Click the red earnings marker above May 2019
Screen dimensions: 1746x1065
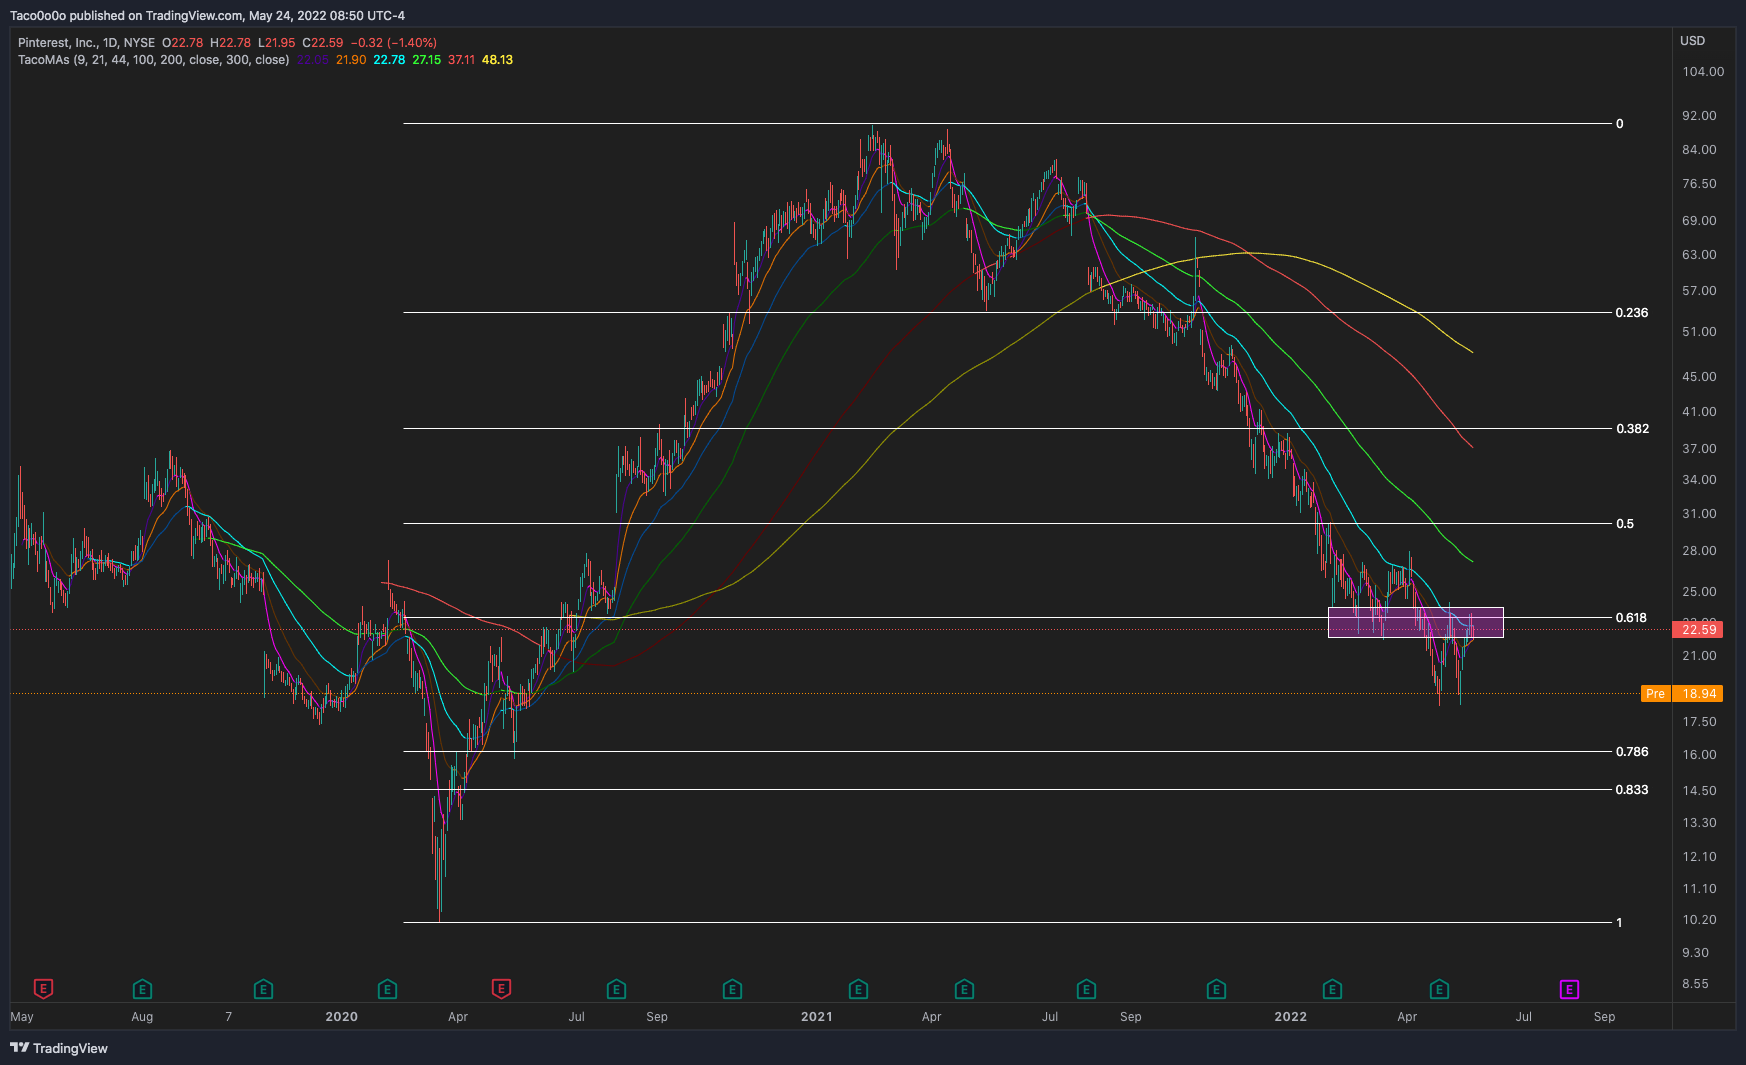(43, 989)
